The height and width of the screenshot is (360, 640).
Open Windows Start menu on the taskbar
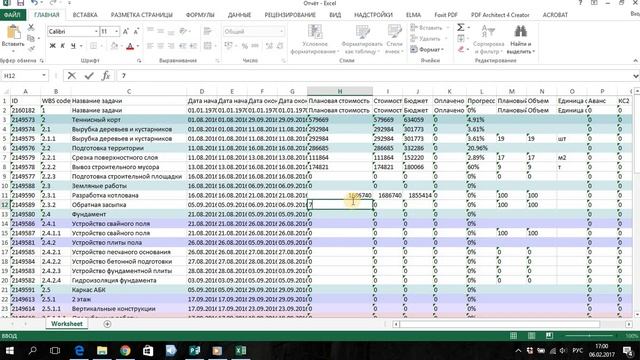coord(9,351)
